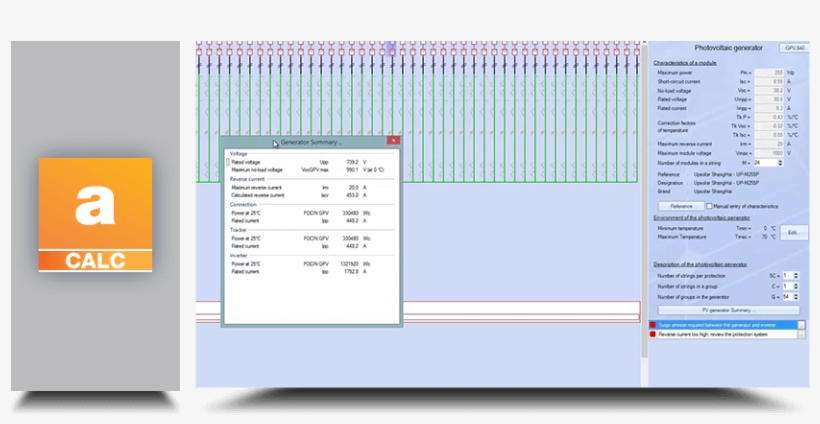Image resolution: width=820 pixels, height=424 pixels.
Task: Click the 'Reverse current' section header
Action: 247,179
